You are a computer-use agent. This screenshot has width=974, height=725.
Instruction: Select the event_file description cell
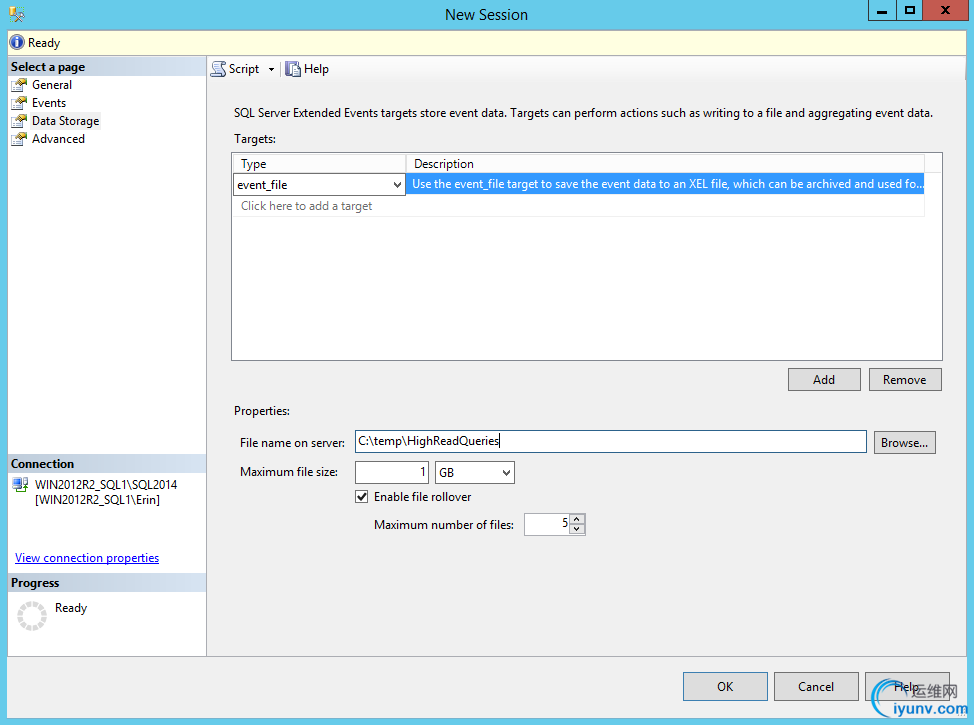[665, 185]
